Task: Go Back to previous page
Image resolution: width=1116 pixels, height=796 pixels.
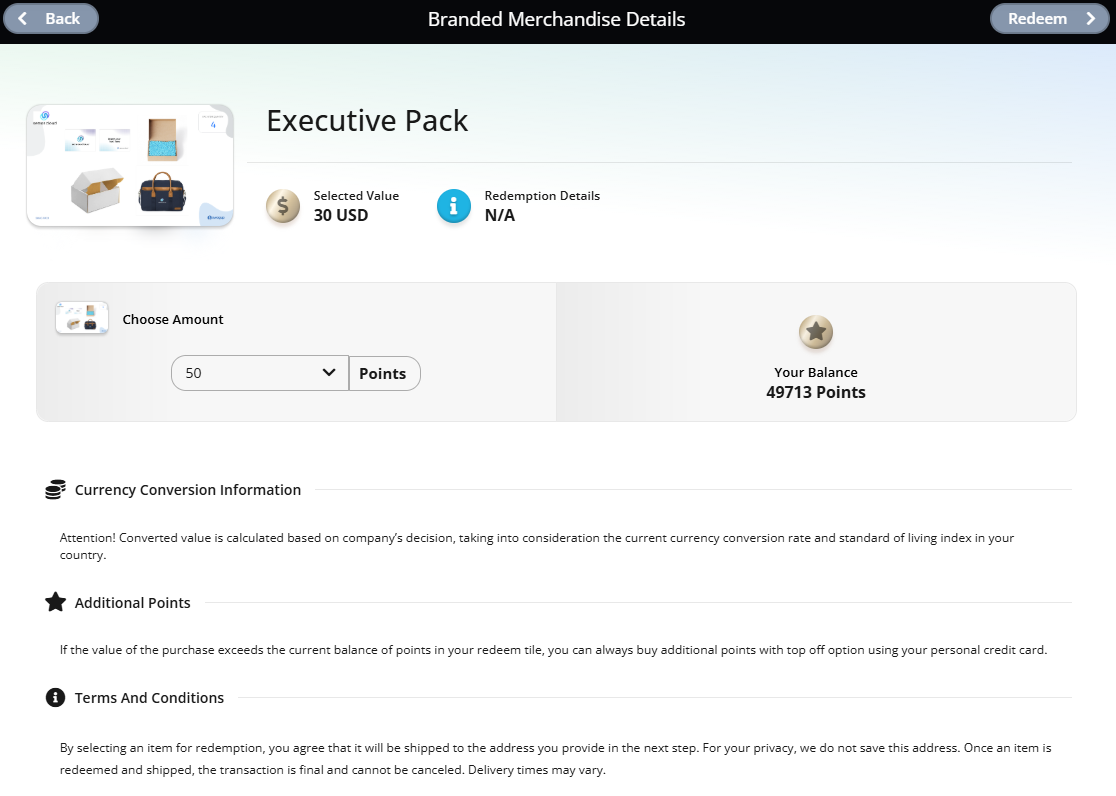Action: [x=51, y=19]
